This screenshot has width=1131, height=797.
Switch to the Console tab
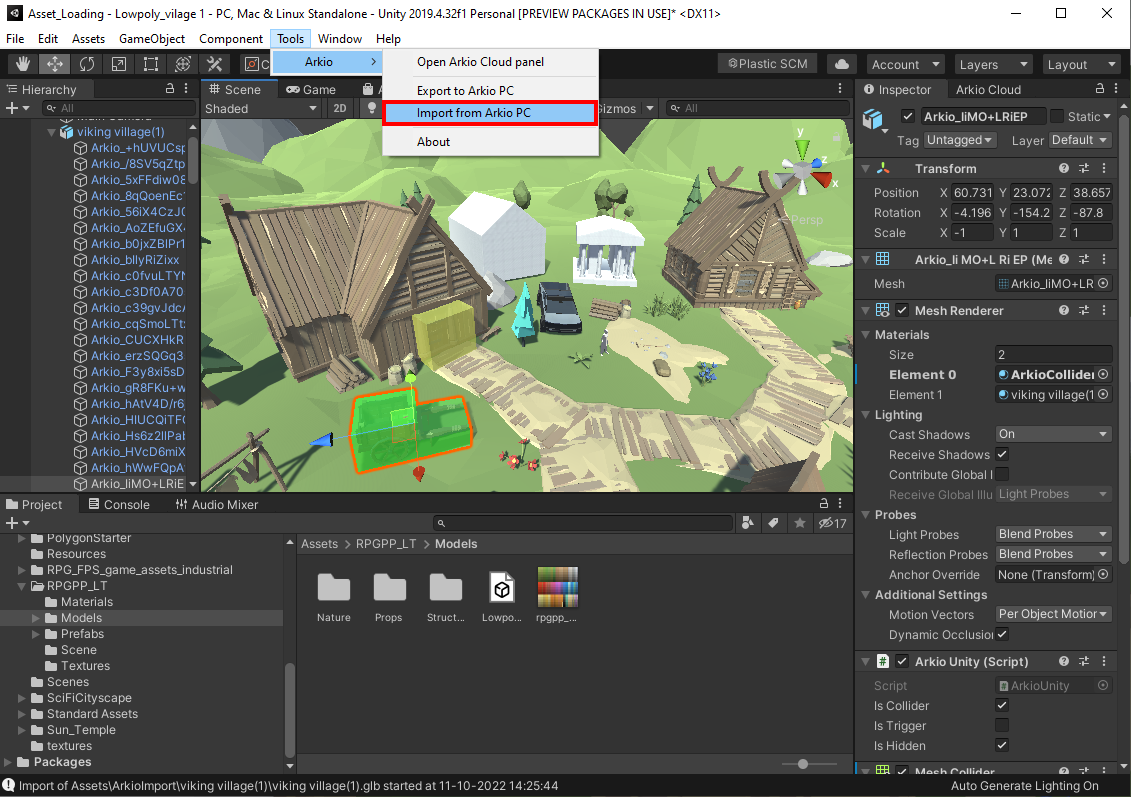pyautogui.click(x=119, y=504)
